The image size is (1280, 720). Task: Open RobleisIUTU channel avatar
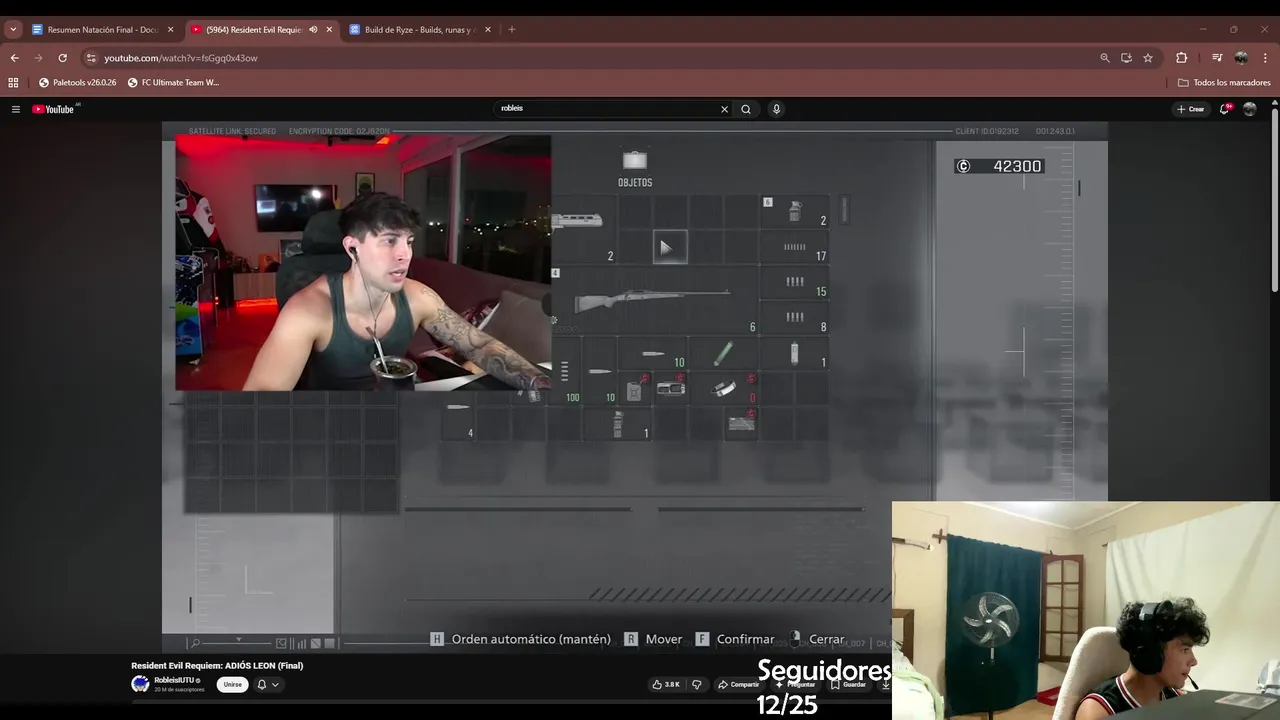coord(140,684)
